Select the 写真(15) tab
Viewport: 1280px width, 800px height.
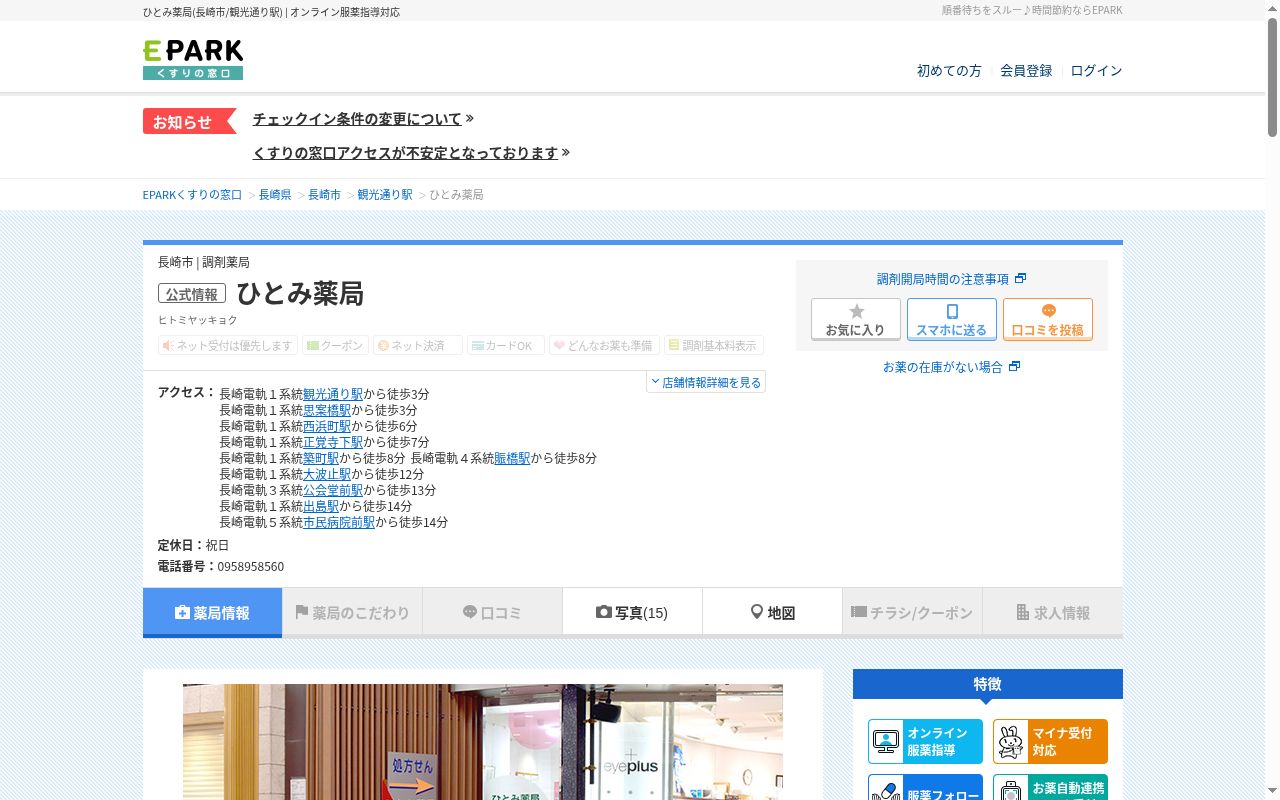pyautogui.click(x=632, y=613)
